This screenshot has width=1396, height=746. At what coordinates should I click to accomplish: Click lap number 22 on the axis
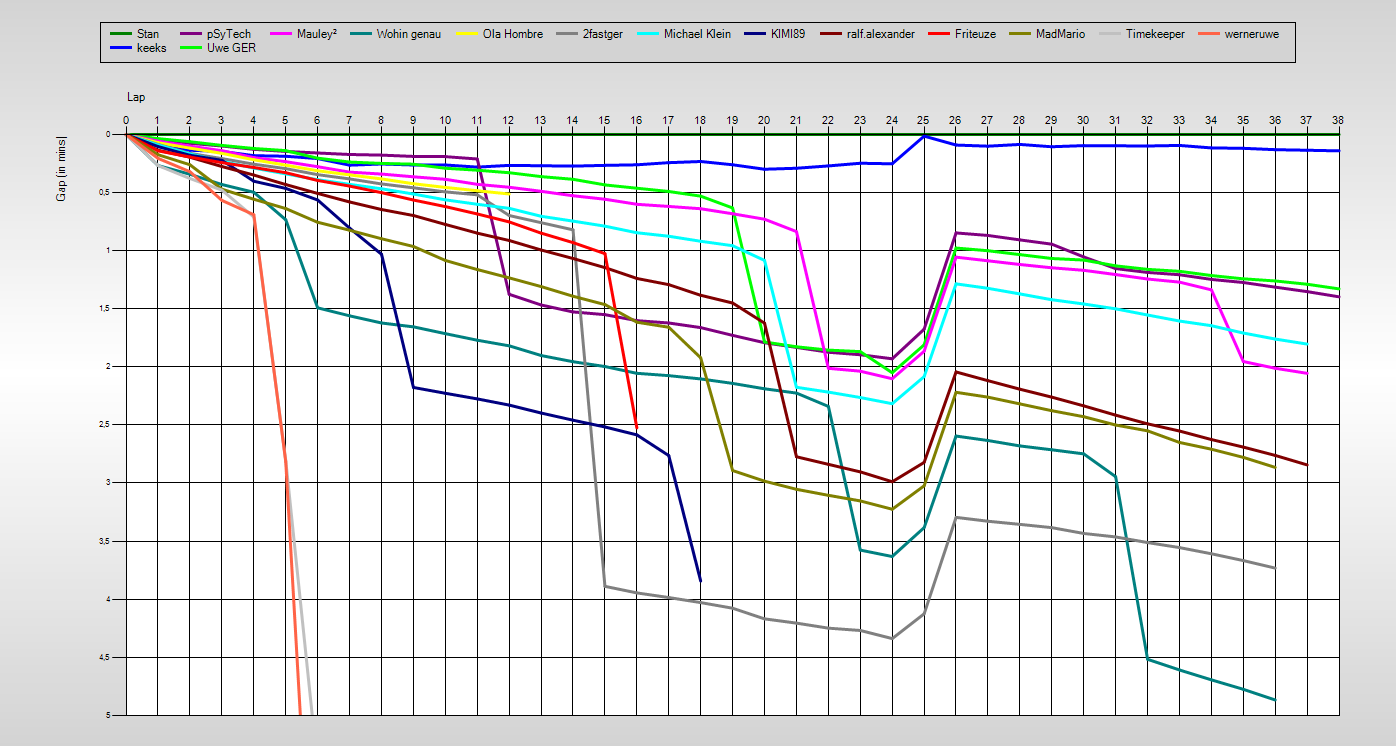tap(828, 121)
